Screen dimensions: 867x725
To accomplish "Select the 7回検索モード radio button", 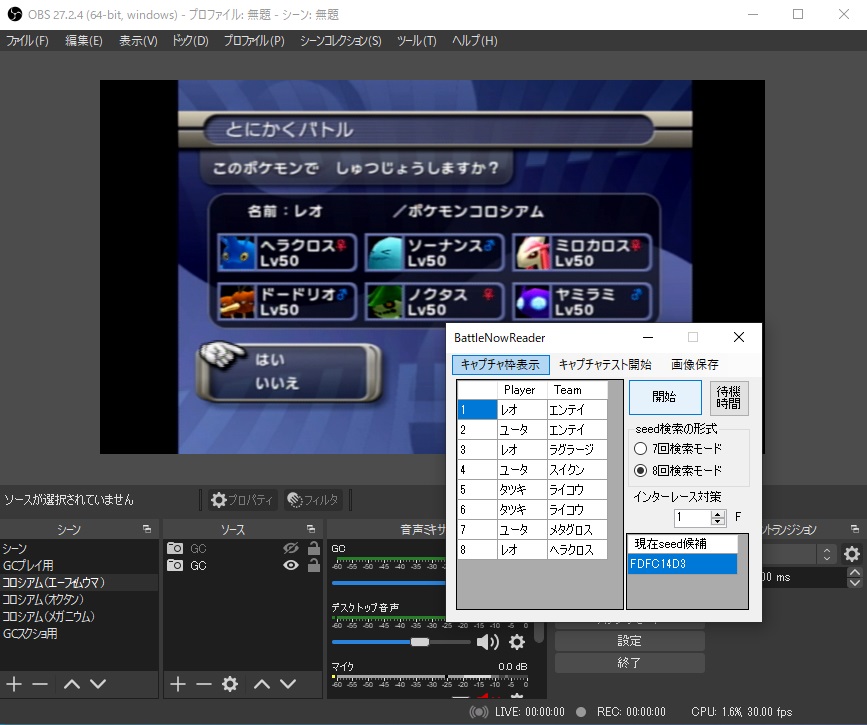I will coord(641,449).
